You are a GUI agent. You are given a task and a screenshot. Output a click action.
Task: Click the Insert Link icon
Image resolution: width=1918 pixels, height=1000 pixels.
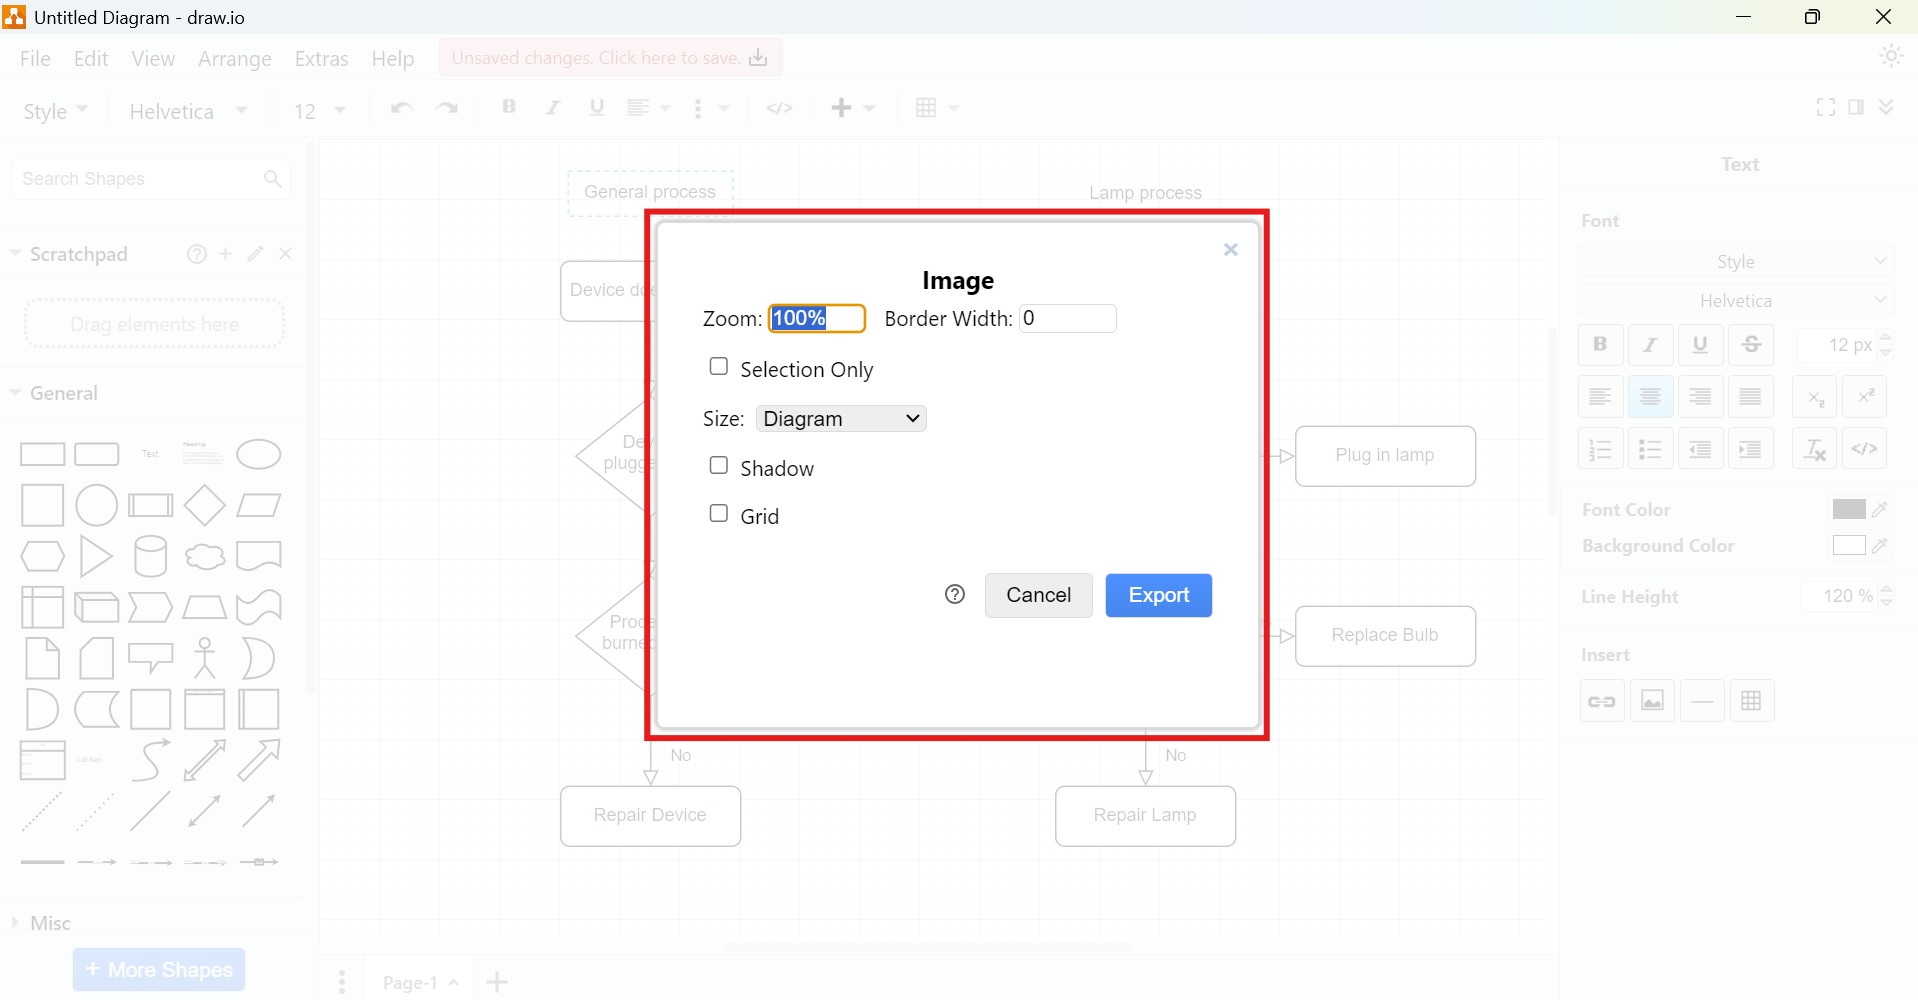pyautogui.click(x=1601, y=700)
